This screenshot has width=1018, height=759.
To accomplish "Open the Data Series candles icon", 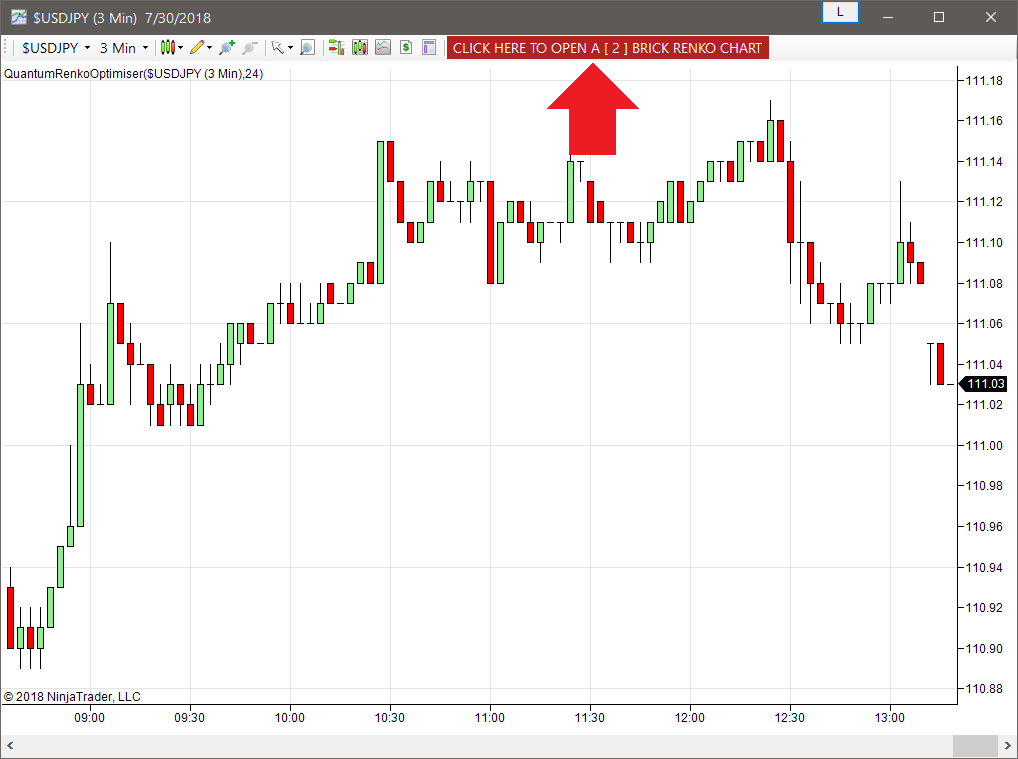I will (360, 47).
